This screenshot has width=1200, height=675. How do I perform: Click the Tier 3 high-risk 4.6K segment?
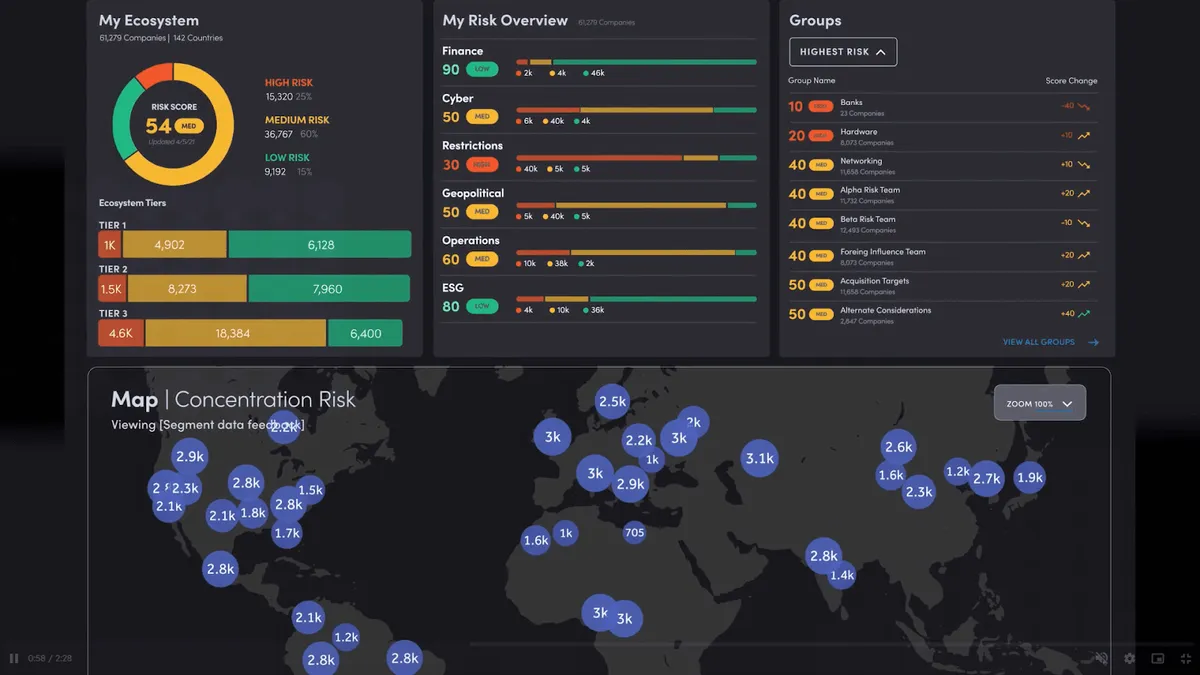(x=121, y=333)
